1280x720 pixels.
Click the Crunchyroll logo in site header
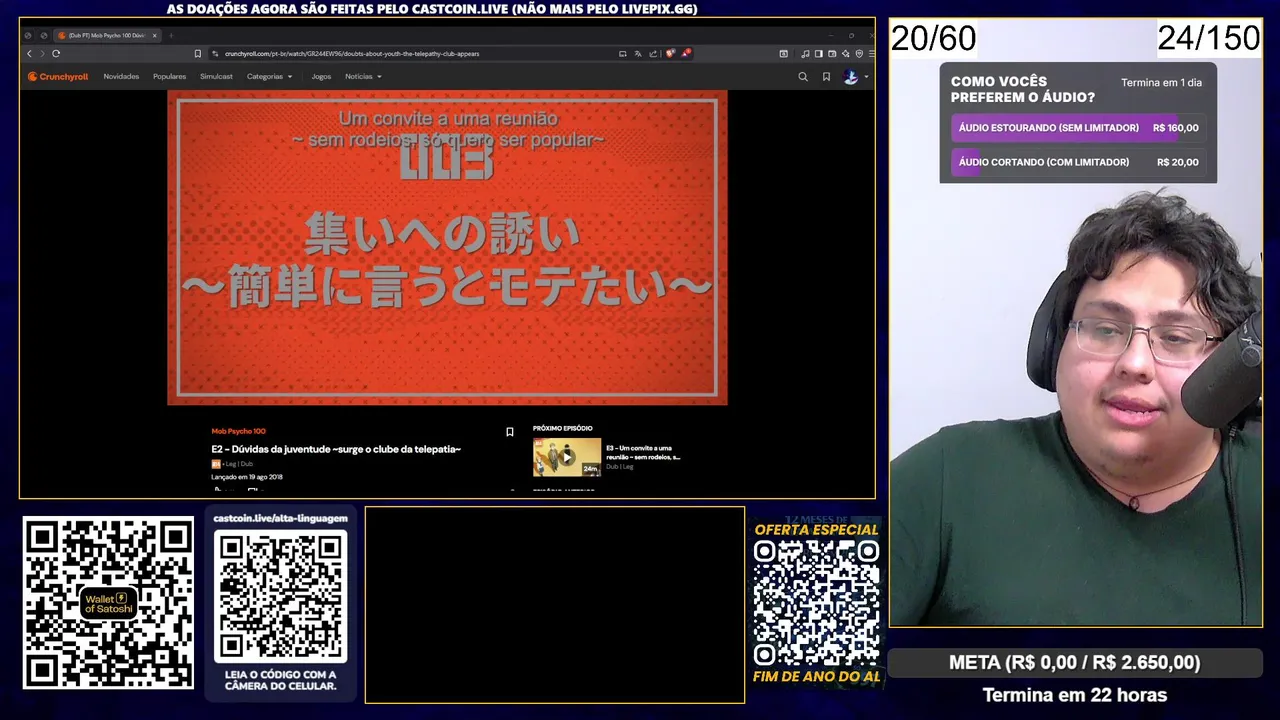coord(58,77)
